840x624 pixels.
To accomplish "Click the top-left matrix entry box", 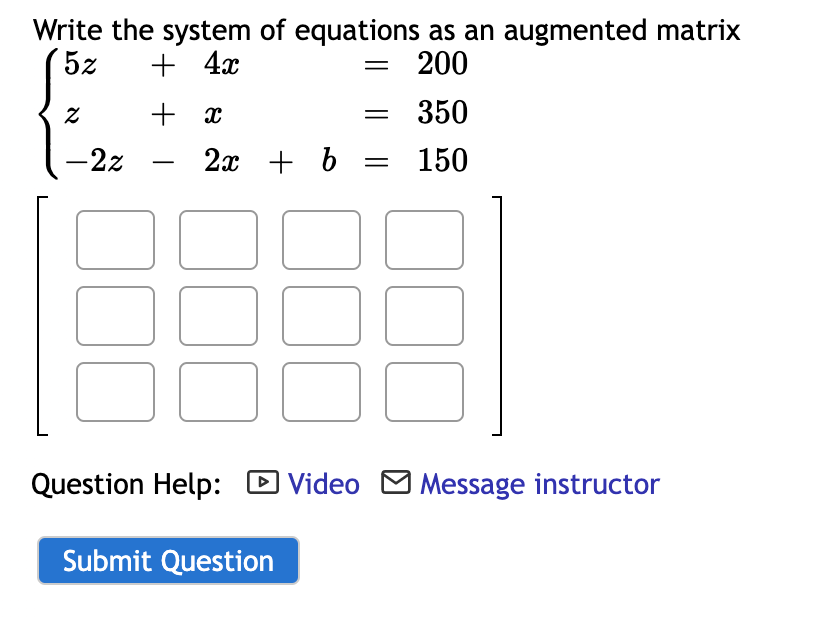I will [x=115, y=240].
